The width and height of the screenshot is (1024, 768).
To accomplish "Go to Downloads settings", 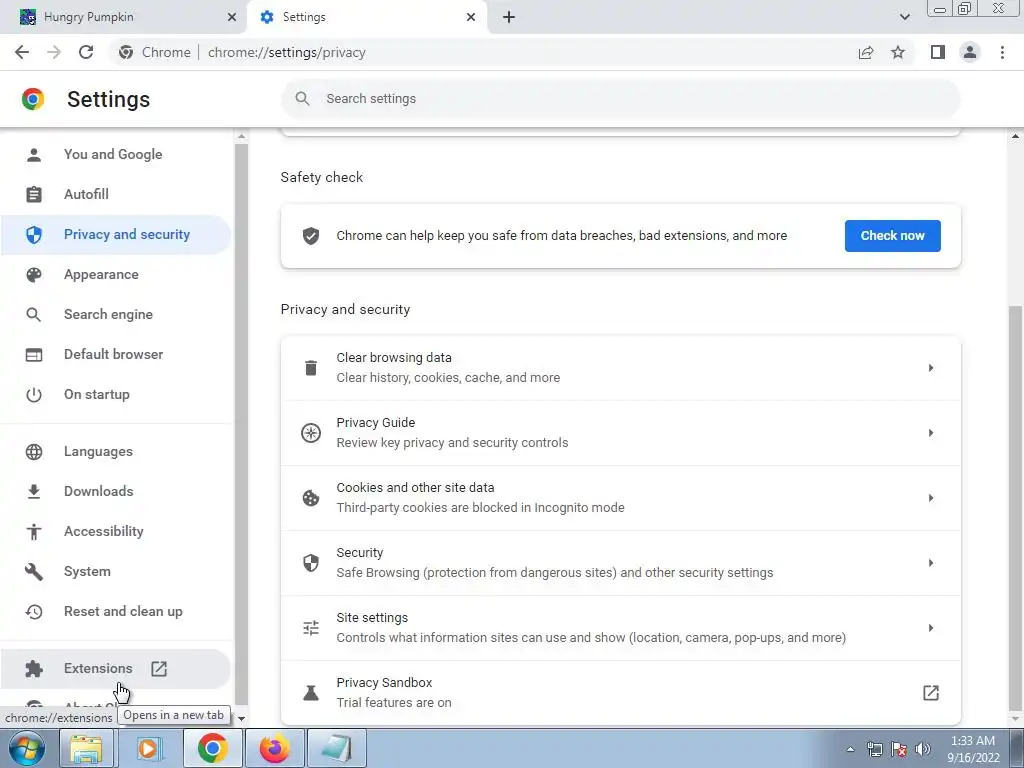I will click(x=115, y=492).
